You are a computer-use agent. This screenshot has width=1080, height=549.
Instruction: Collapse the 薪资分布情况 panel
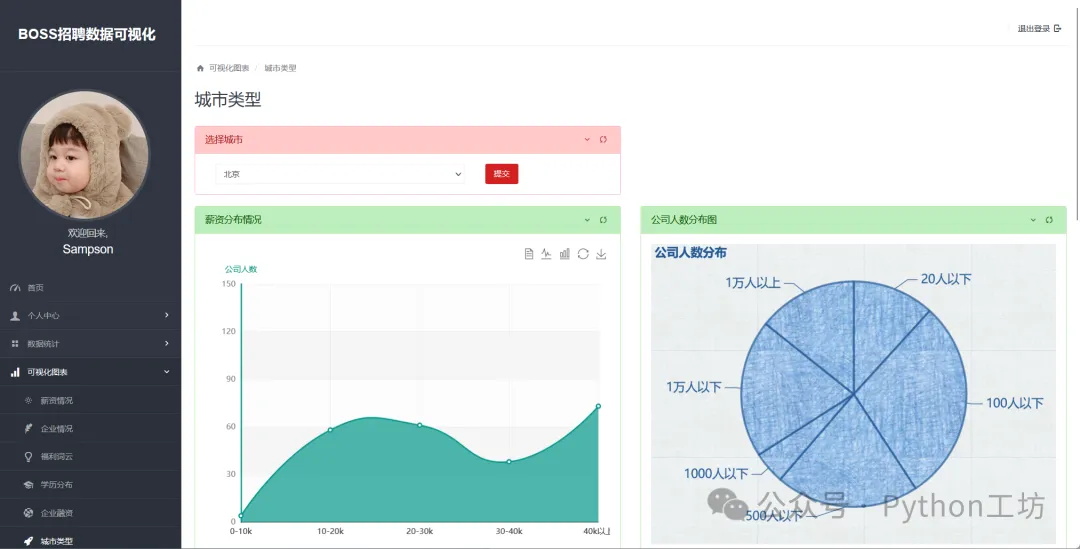(587, 220)
